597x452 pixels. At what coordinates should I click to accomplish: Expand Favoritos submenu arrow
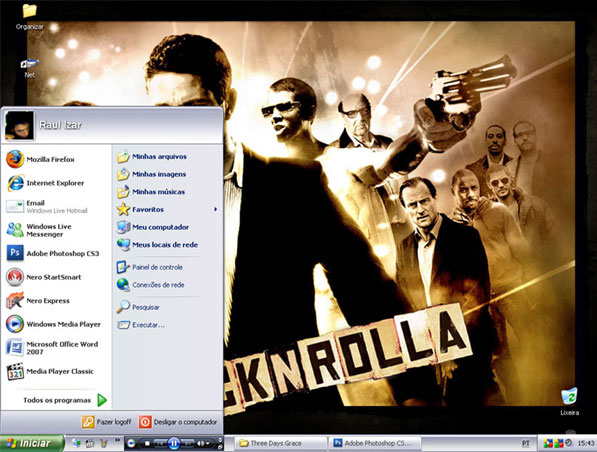215,209
